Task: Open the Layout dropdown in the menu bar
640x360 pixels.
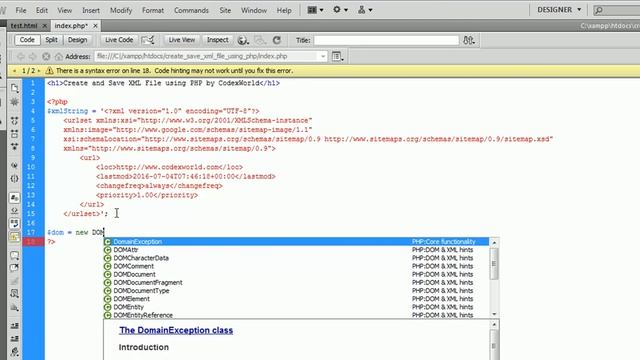Action: coord(315,10)
